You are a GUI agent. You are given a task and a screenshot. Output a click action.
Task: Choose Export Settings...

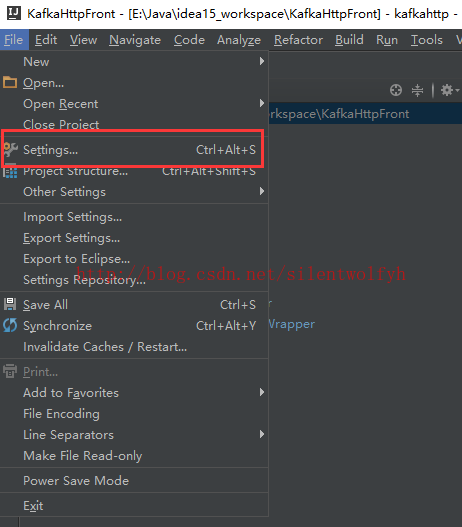[134, 238]
